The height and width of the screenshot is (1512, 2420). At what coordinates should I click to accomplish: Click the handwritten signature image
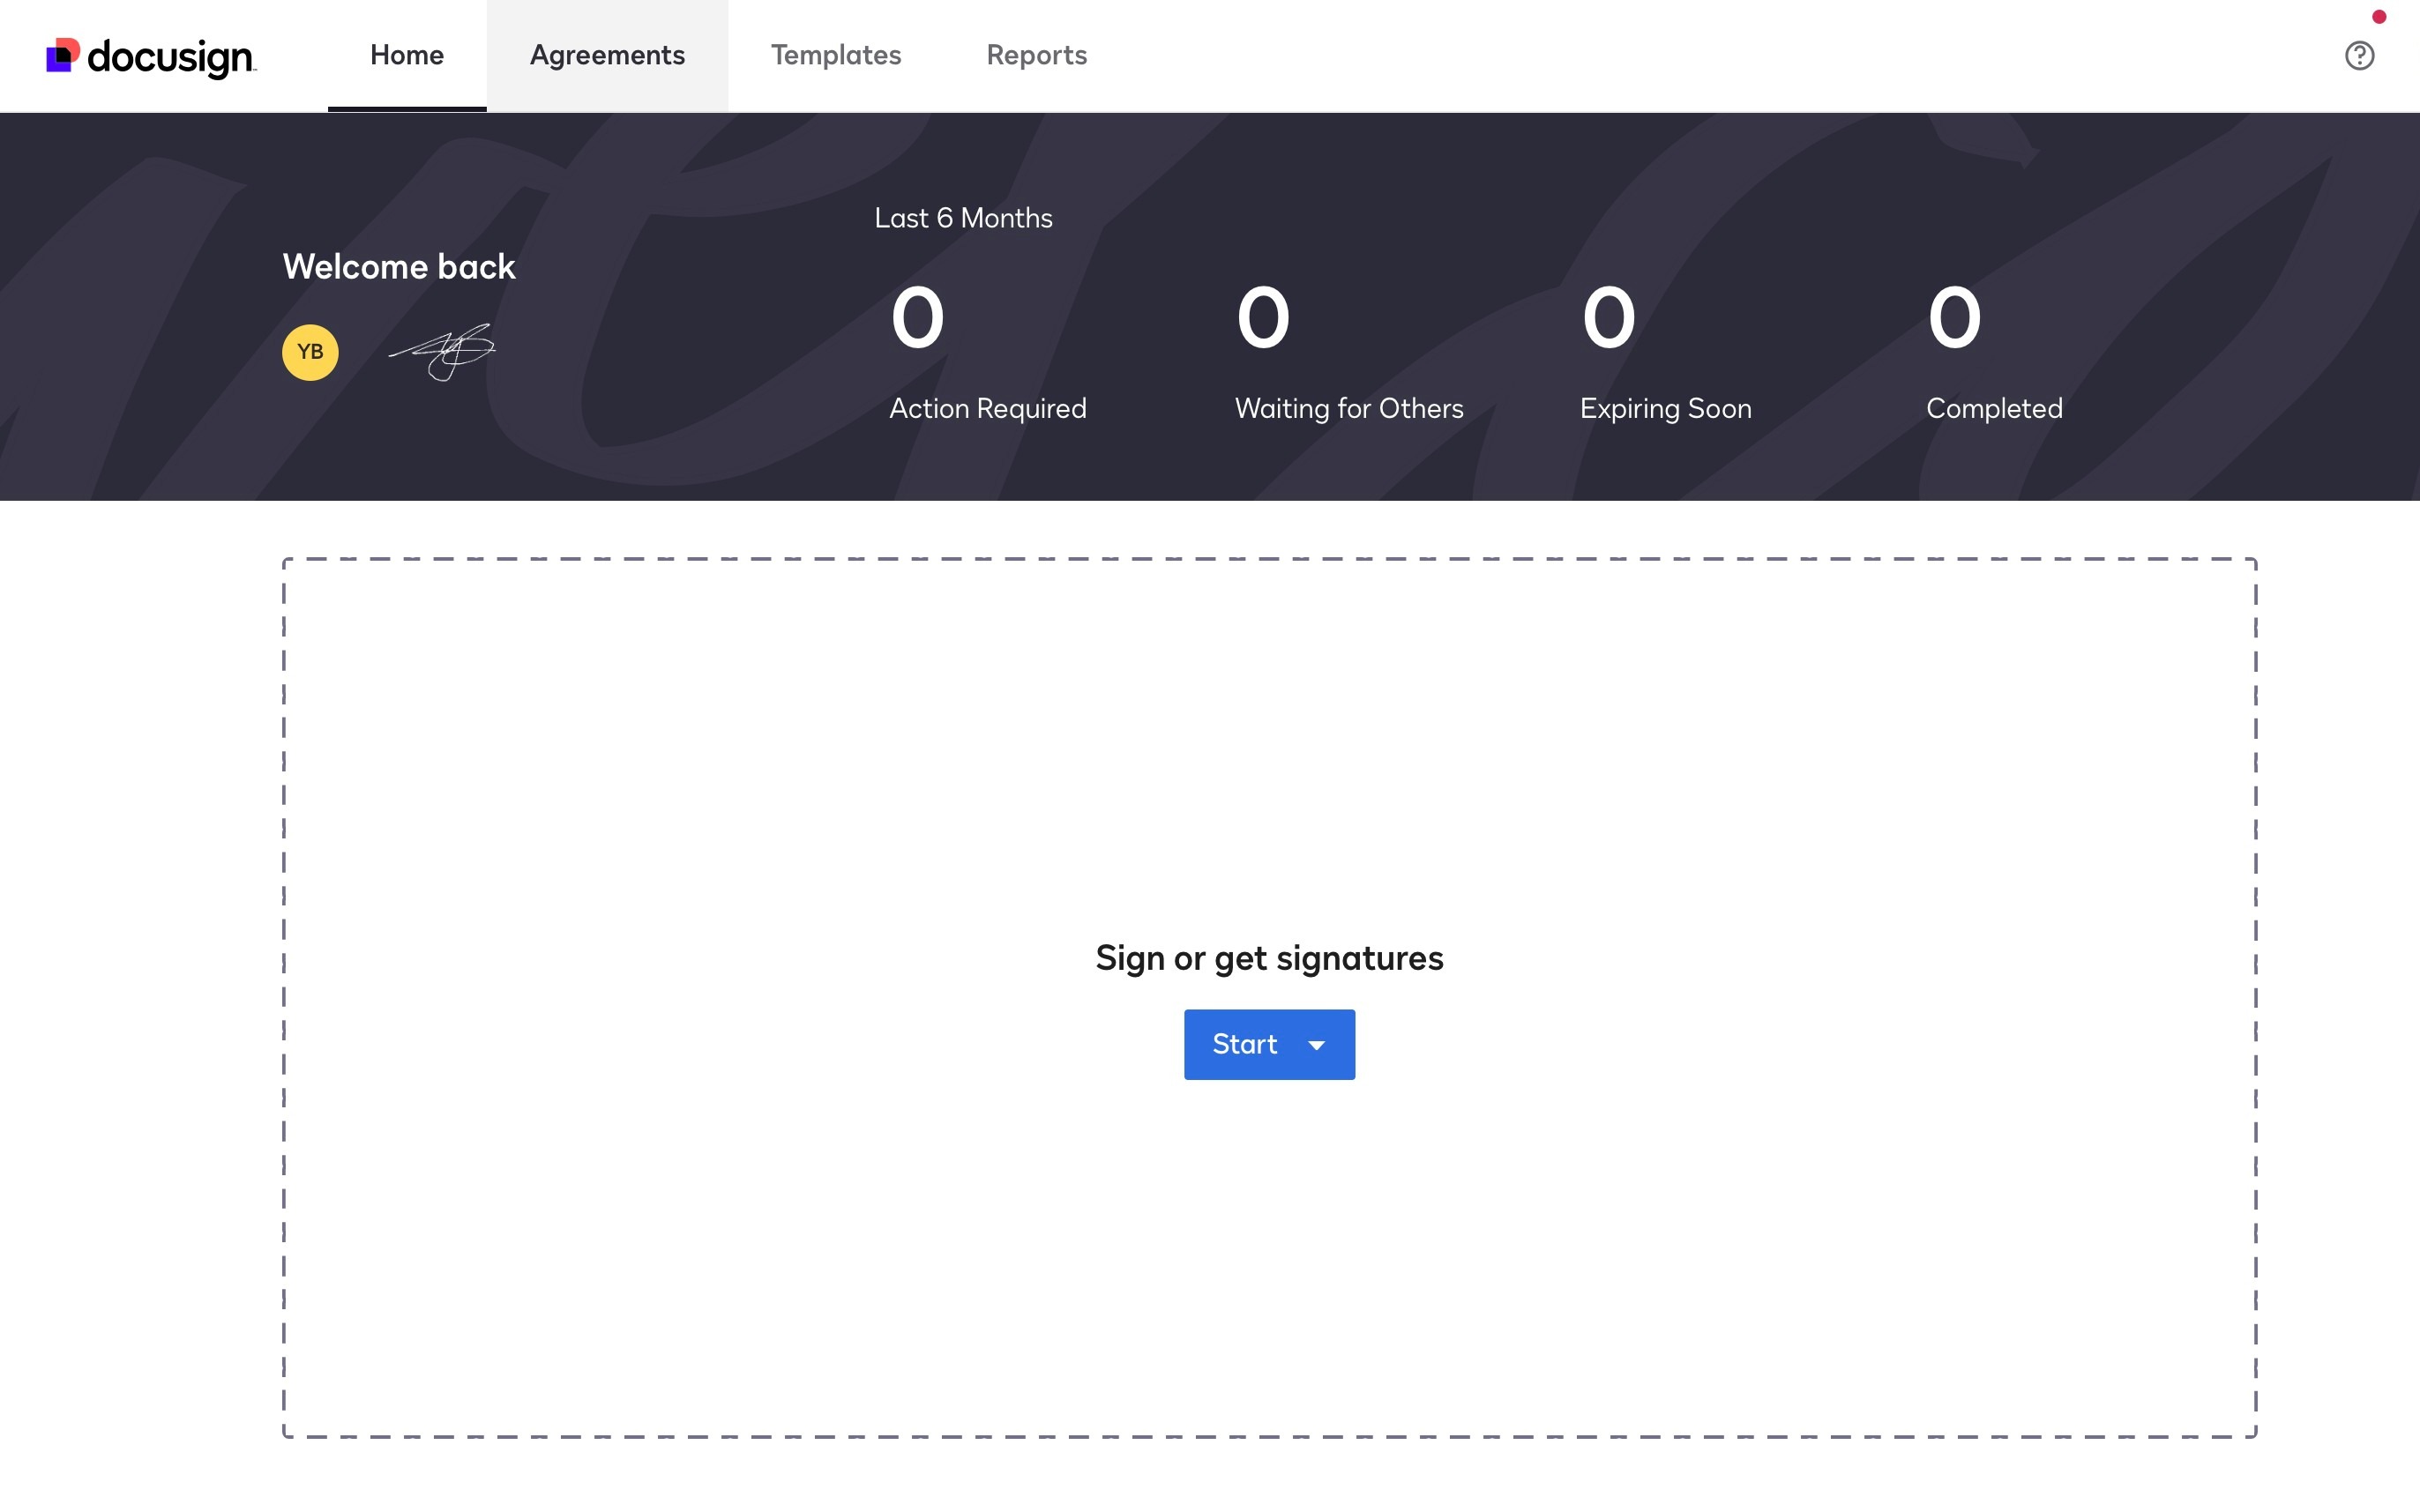[443, 352]
